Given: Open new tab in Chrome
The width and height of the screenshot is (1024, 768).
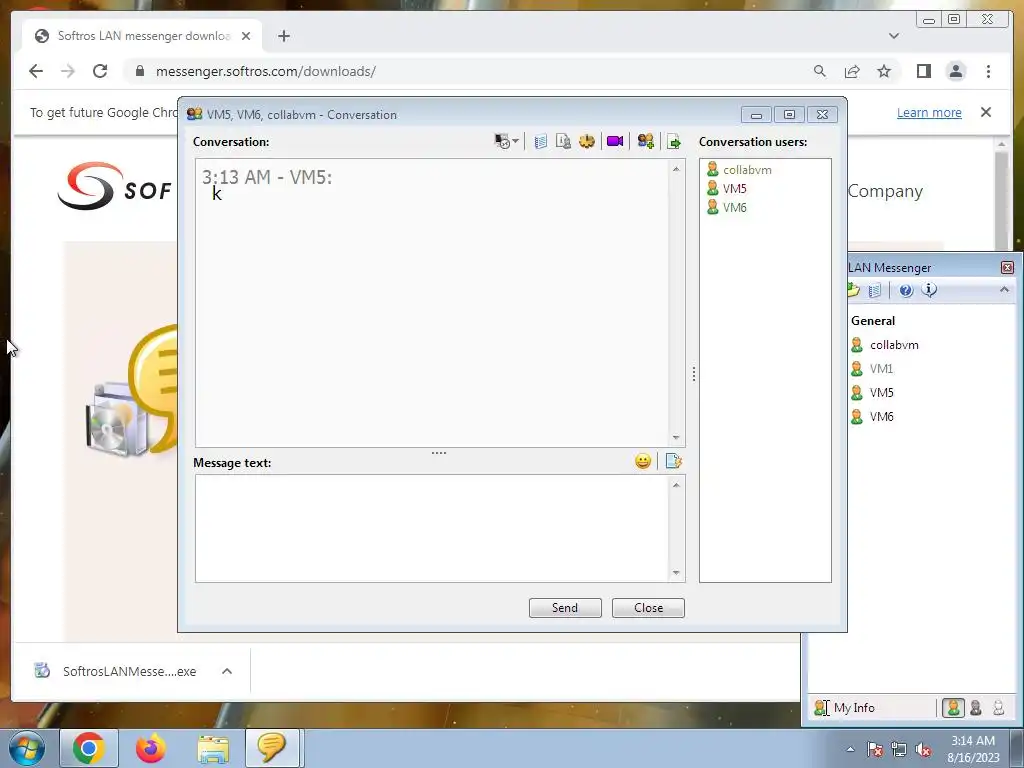Looking at the screenshot, I should (x=283, y=36).
